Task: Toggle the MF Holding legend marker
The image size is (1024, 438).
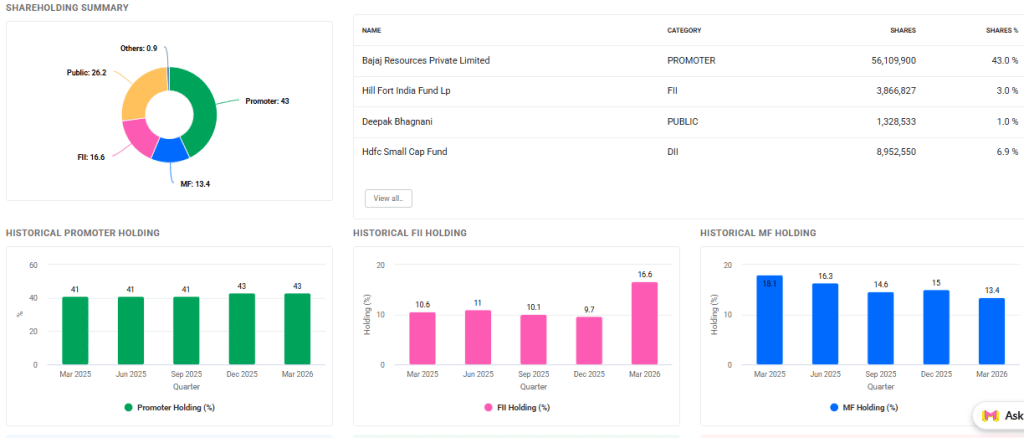Action: point(834,407)
